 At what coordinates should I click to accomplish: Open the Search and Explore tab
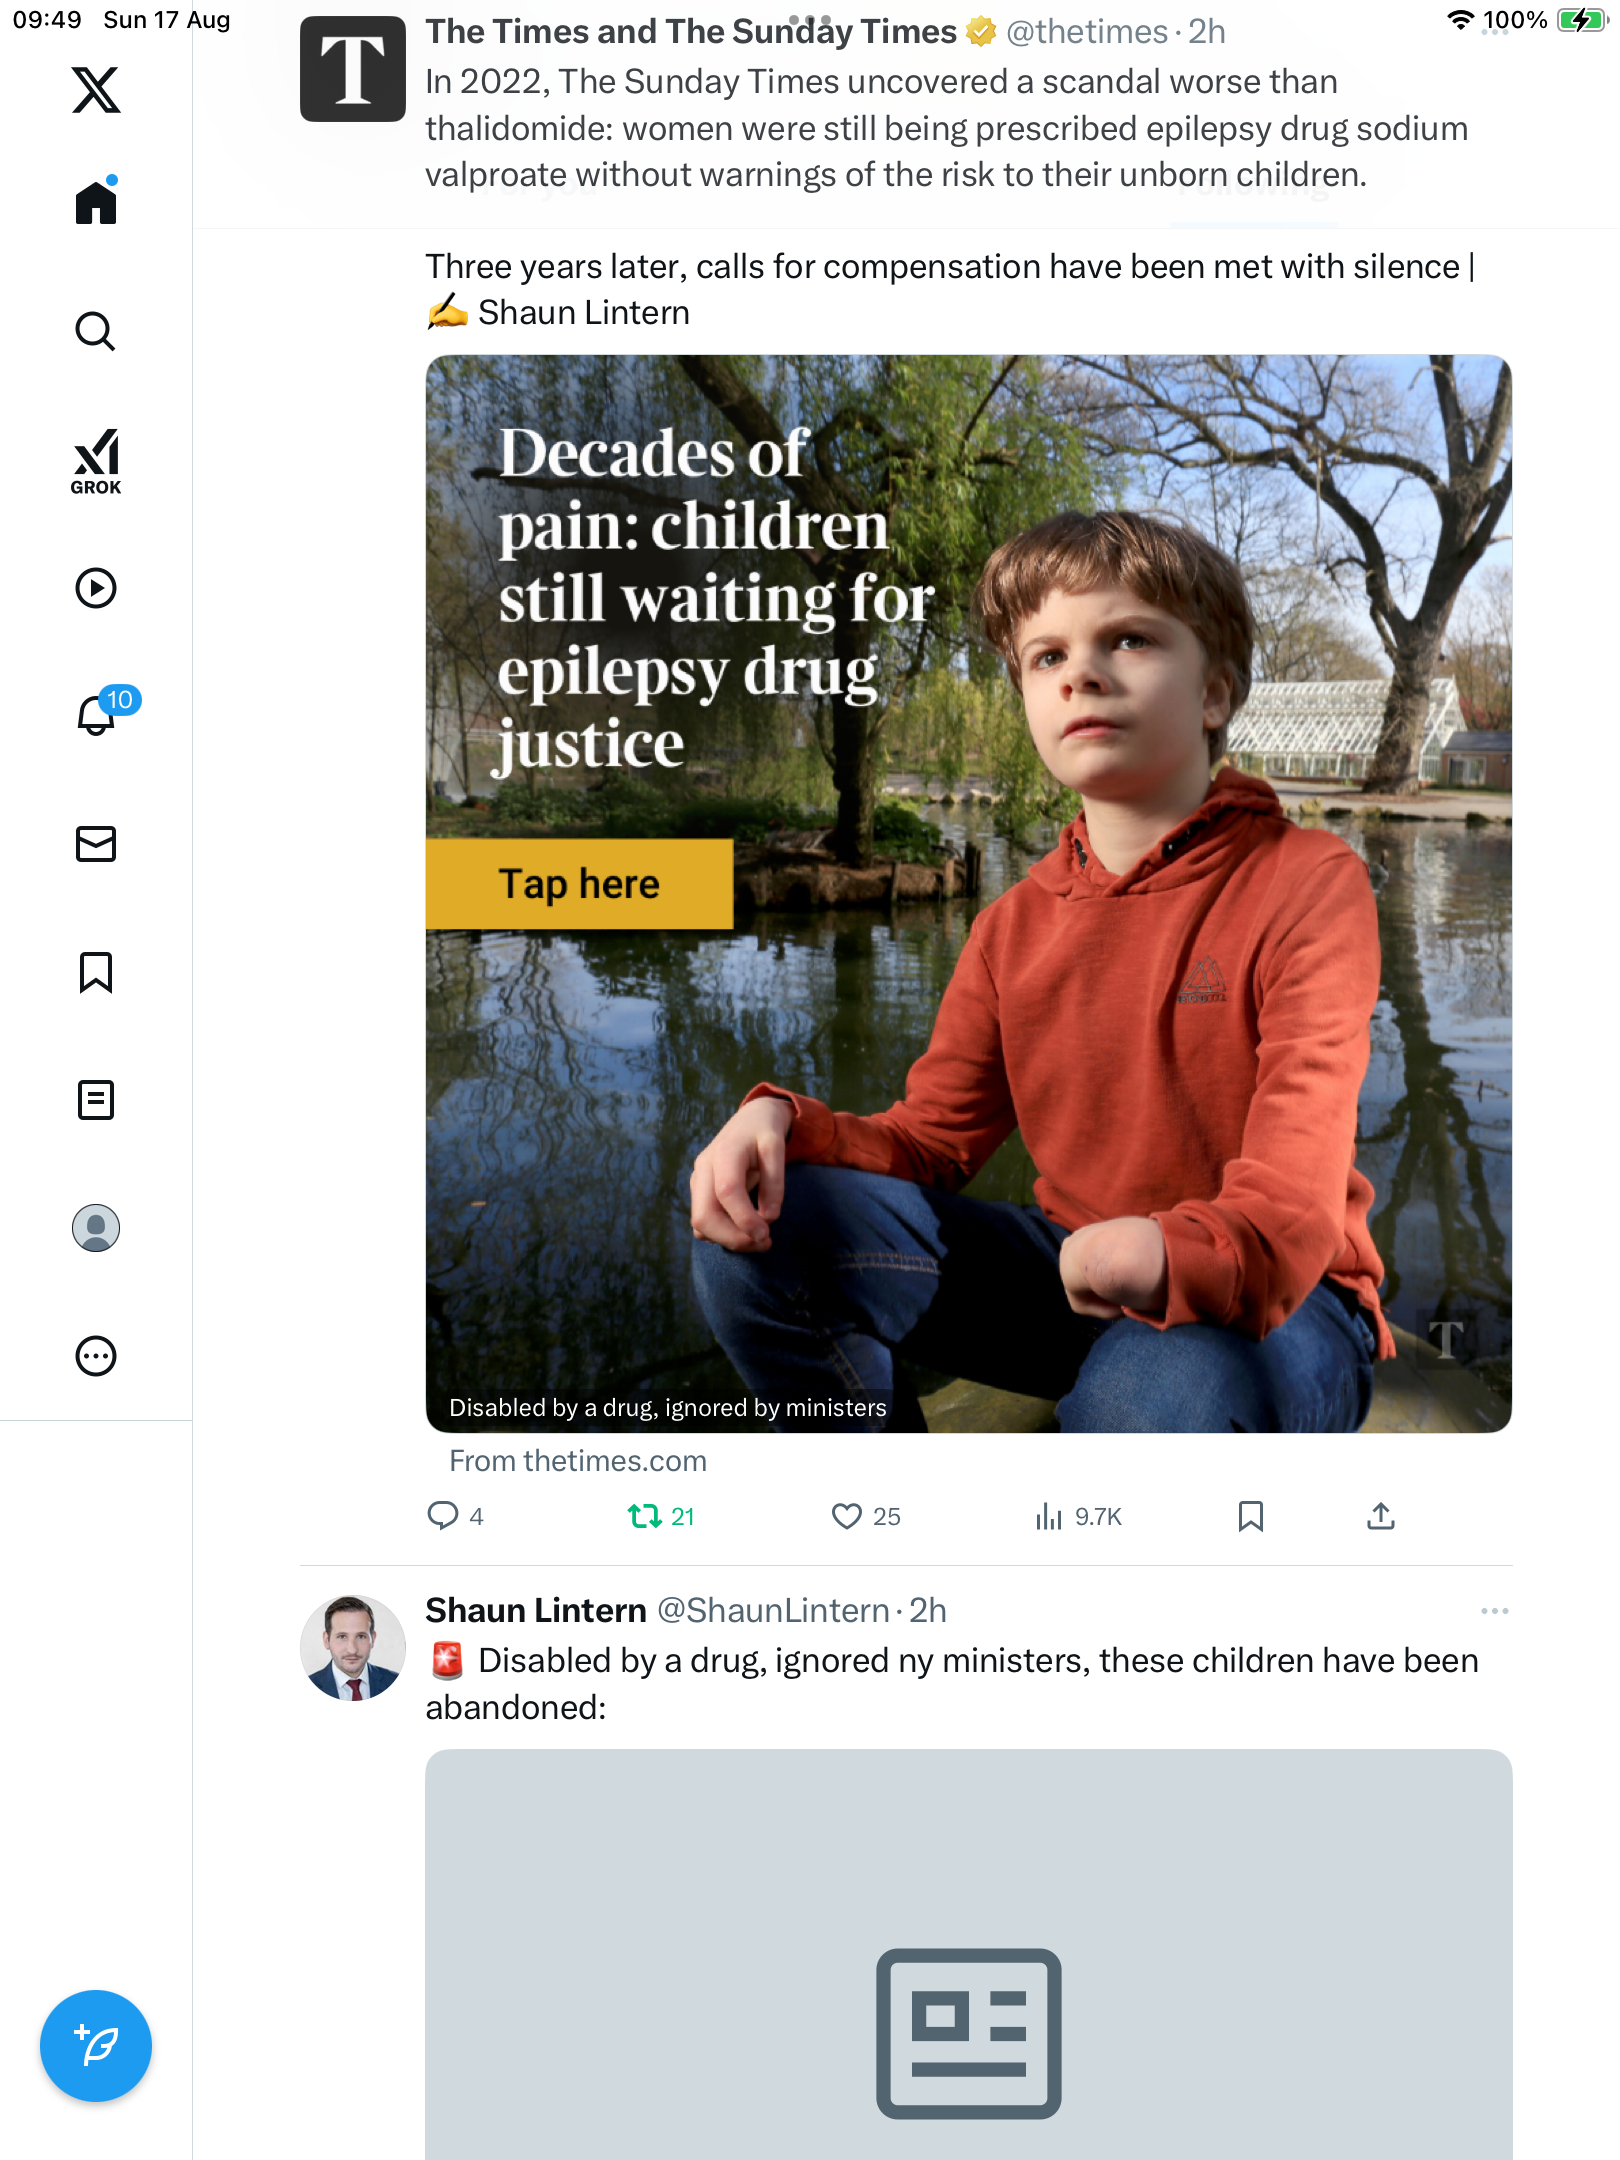coord(96,331)
